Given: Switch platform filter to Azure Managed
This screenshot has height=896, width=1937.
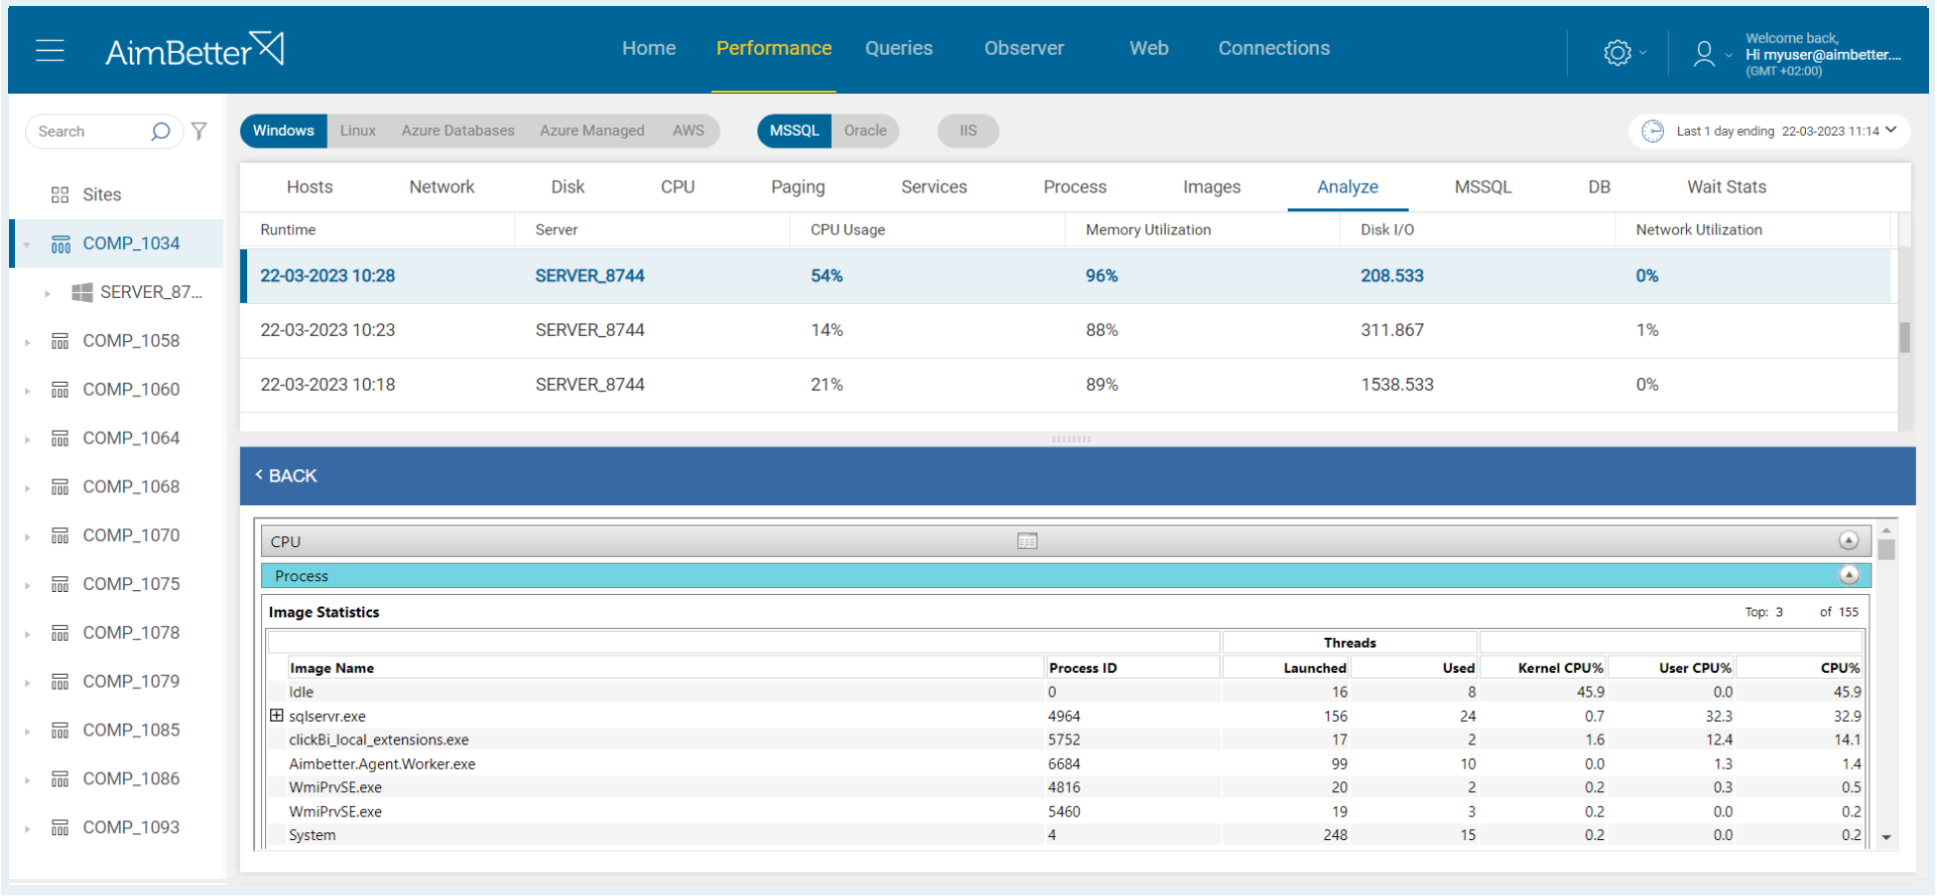Looking at the screenshot, I should 592,131.
